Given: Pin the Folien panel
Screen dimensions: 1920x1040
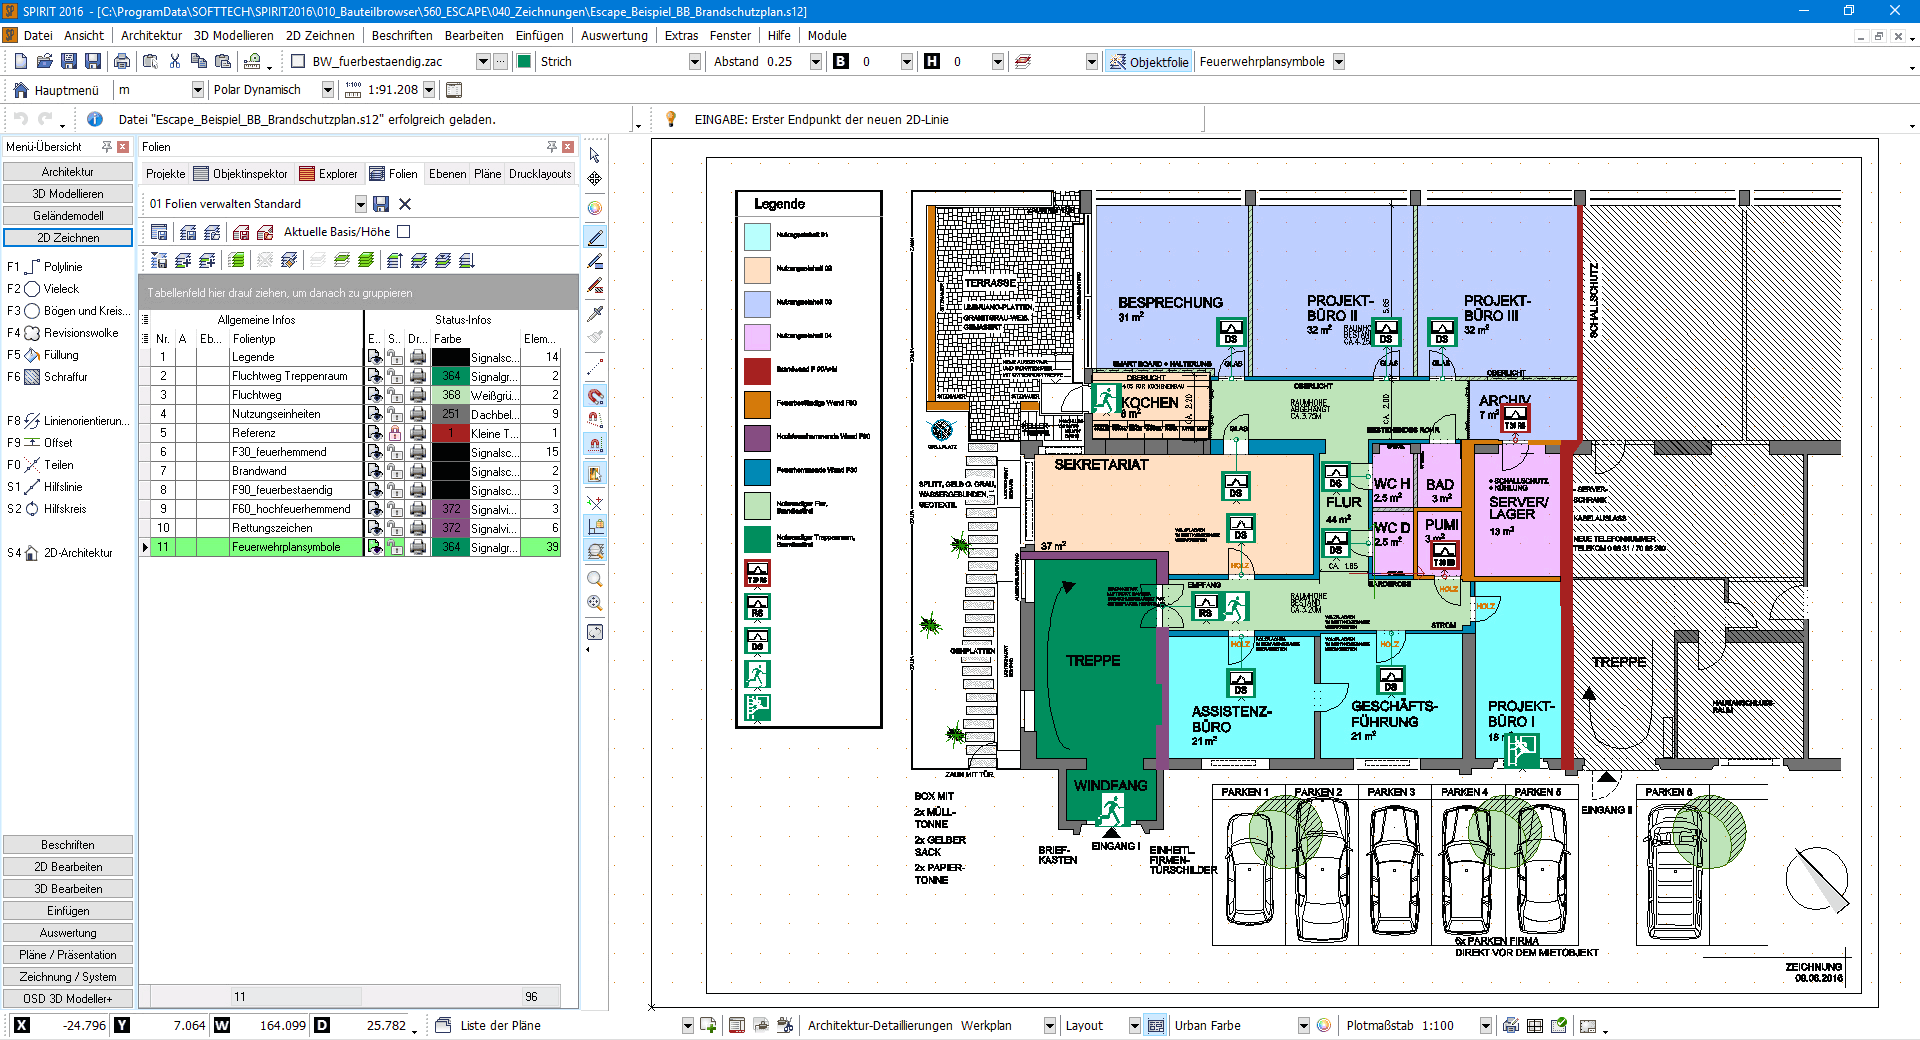Looking at the screenshot, I should [x=551, y=147].
